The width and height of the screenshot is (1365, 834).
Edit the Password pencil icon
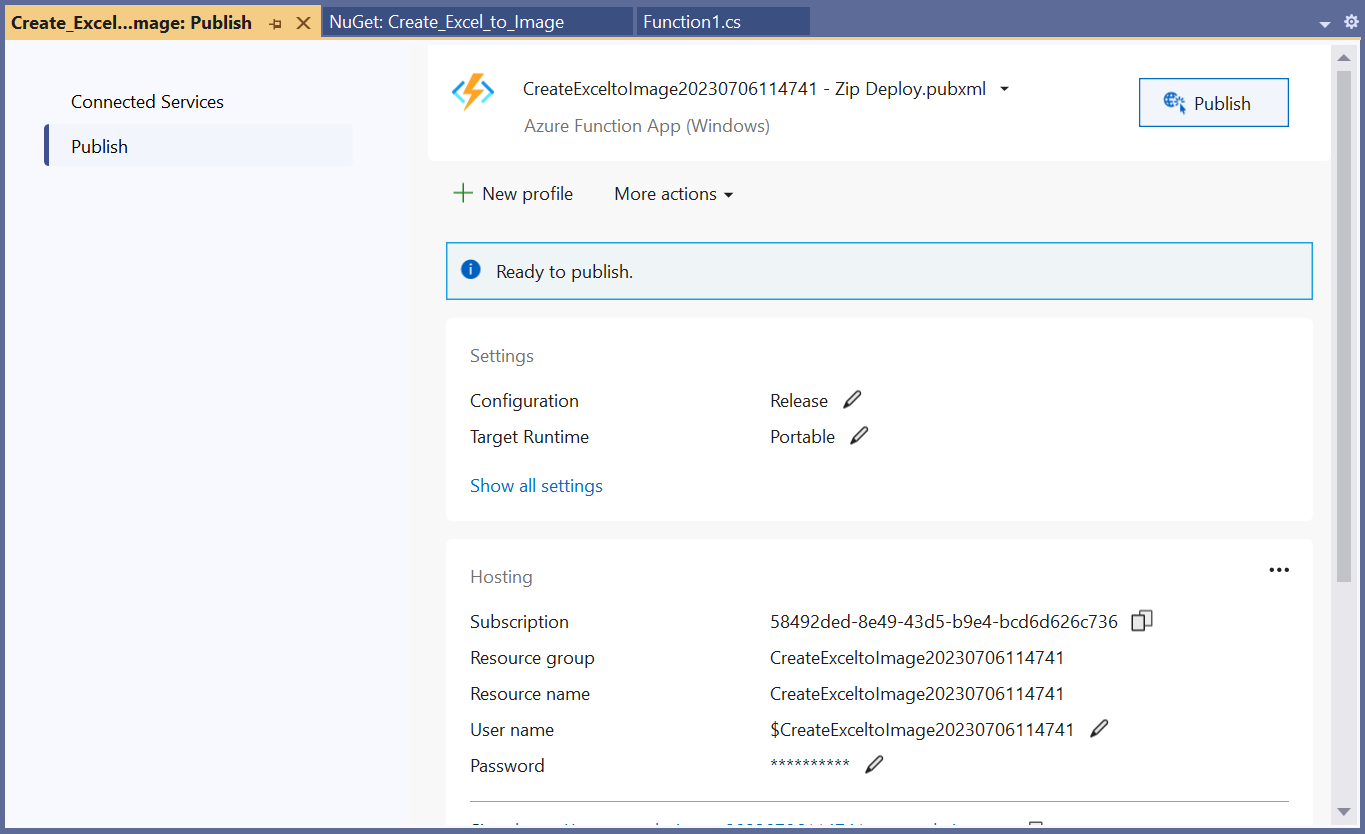tap(874, 765)
